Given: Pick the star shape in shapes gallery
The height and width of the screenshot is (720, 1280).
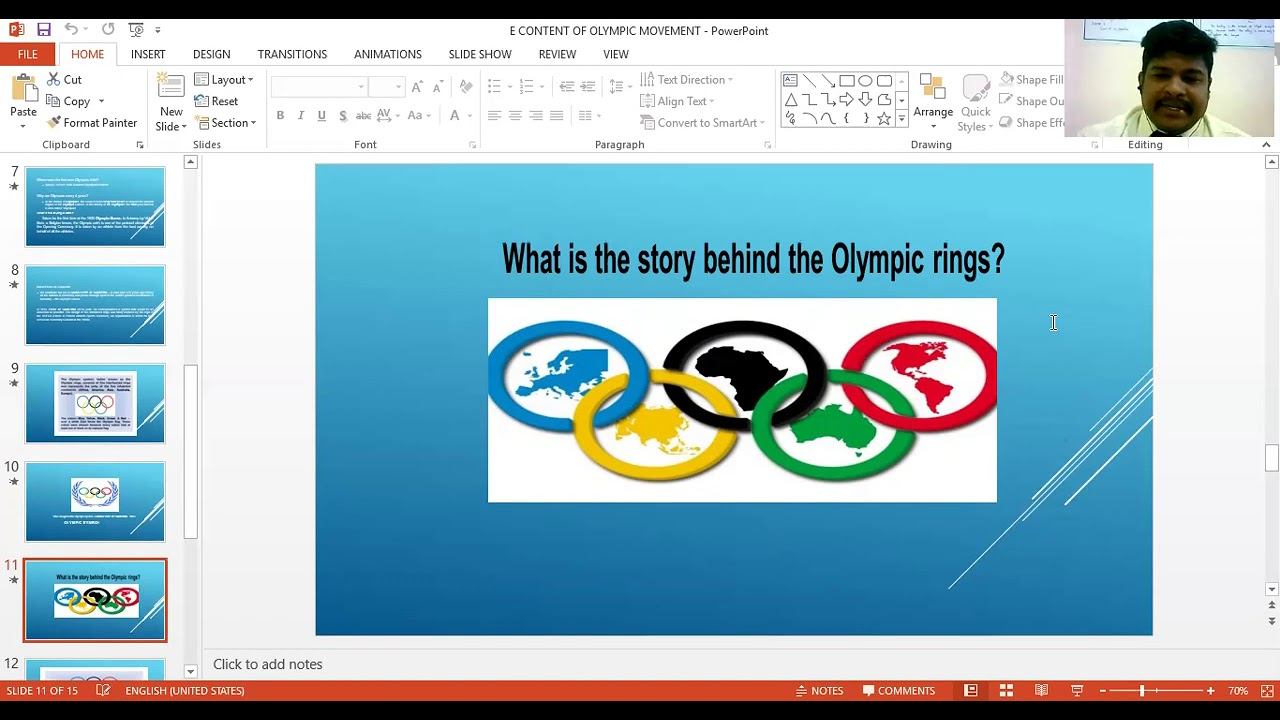Looking at the screenshot, I should (884, 118).
